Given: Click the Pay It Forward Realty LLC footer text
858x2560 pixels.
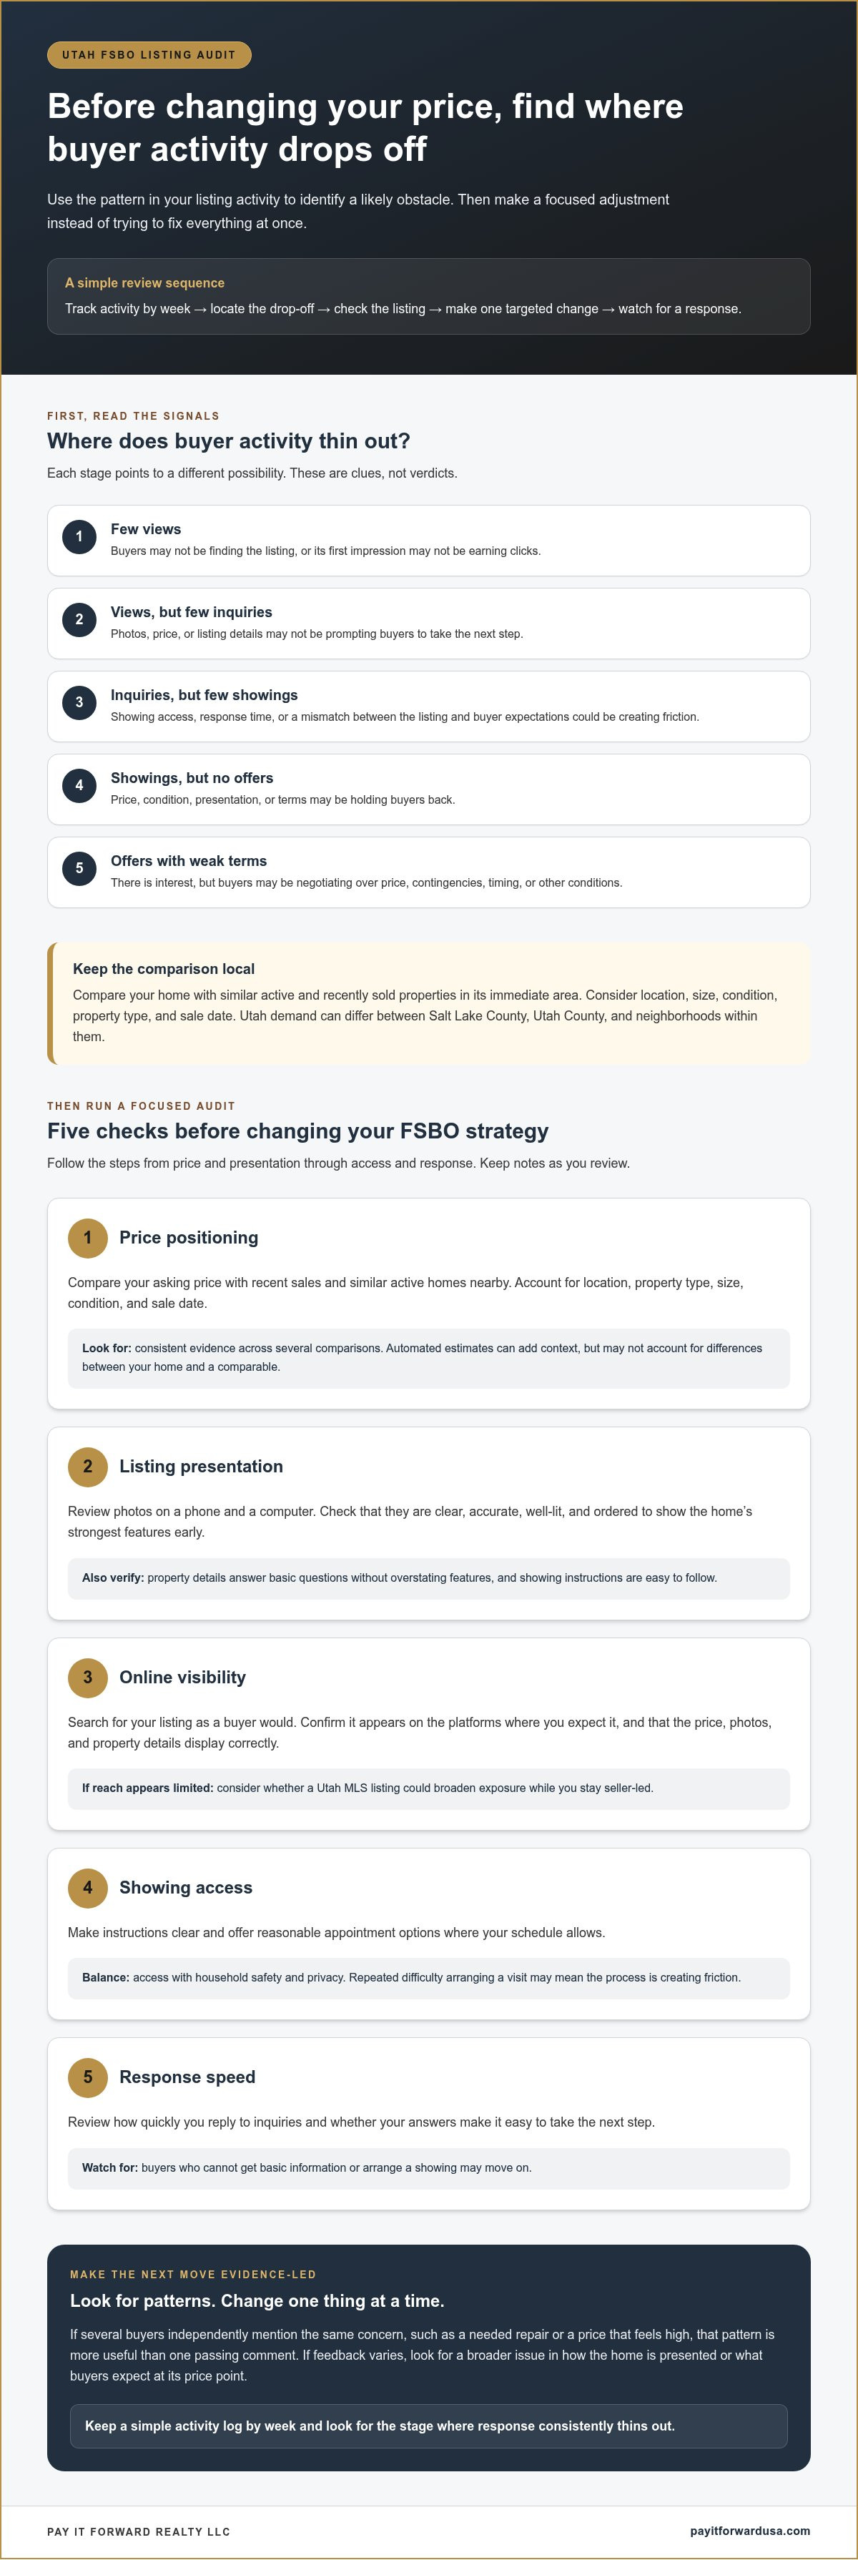Looking at the screenshot, I should click(138, 2532).
